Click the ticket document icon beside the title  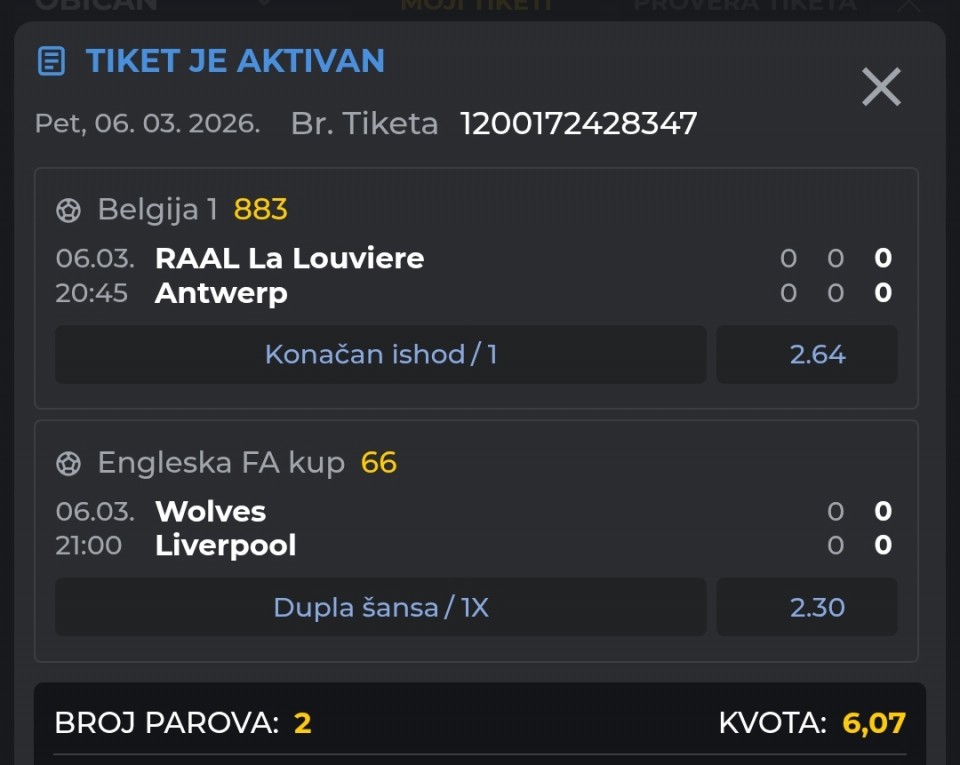pyautogui.click(x=51, y=61)
